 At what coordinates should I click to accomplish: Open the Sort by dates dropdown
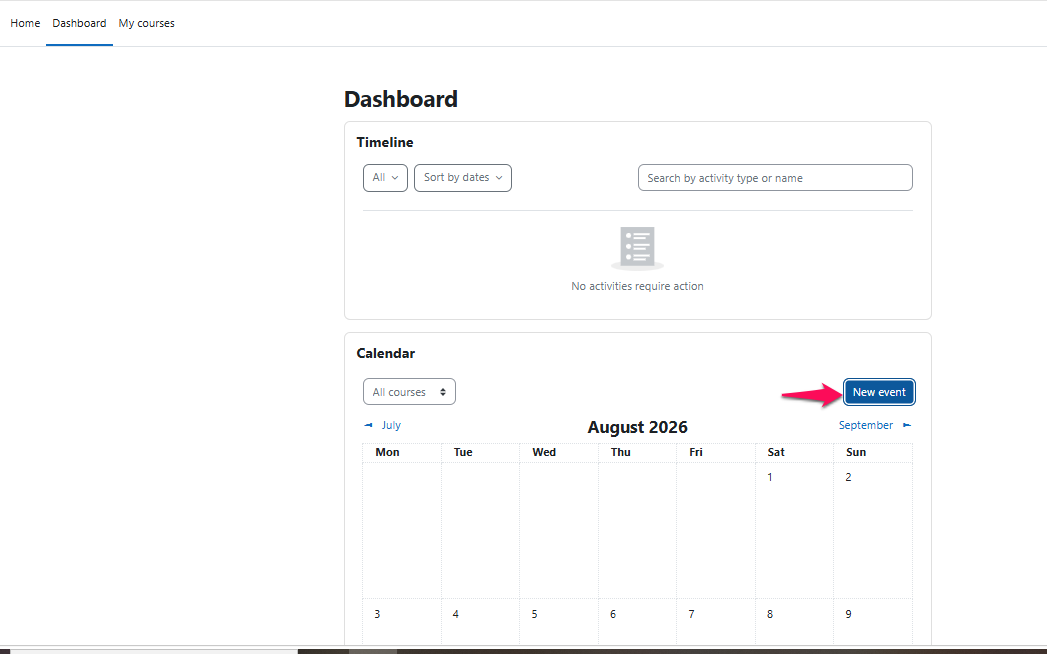pos(463,178)
